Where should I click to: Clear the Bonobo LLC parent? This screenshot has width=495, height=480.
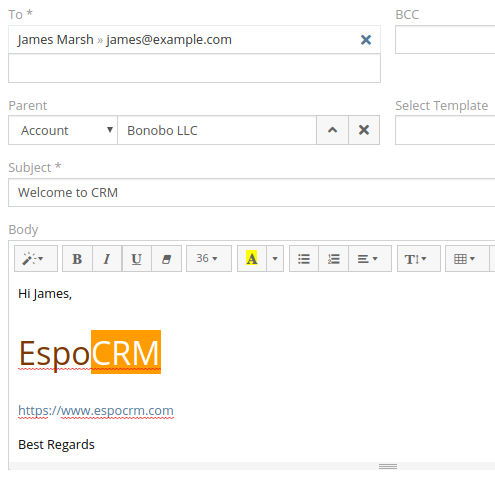[x=364, y=130]
